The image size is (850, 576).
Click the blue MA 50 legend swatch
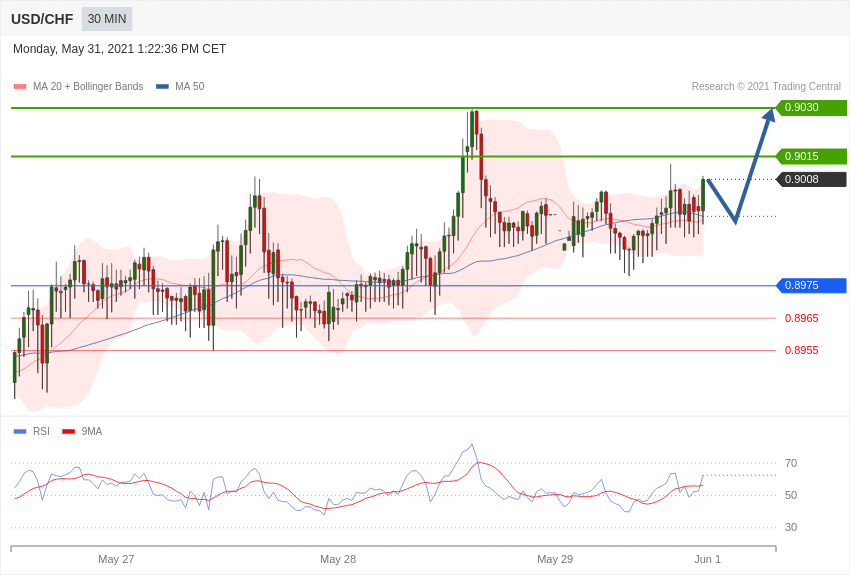coord(162,87)
